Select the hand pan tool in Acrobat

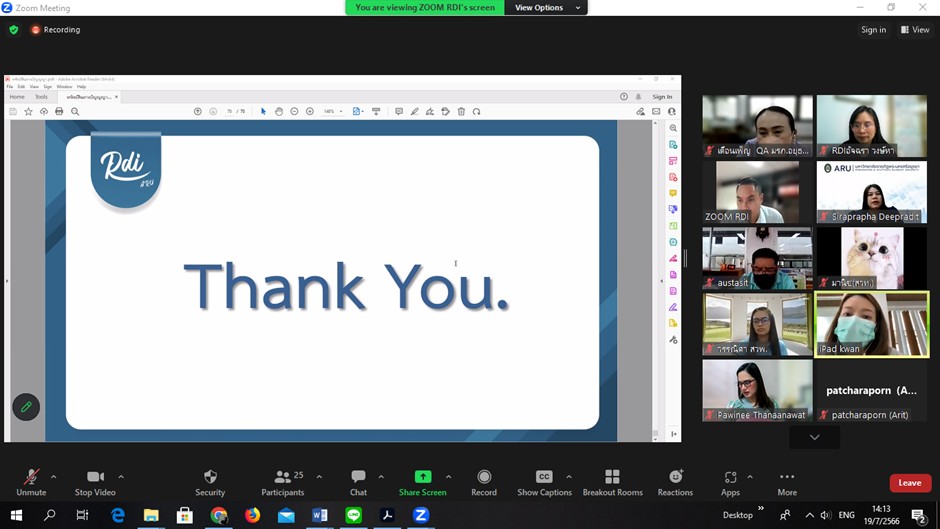(279, 112)
